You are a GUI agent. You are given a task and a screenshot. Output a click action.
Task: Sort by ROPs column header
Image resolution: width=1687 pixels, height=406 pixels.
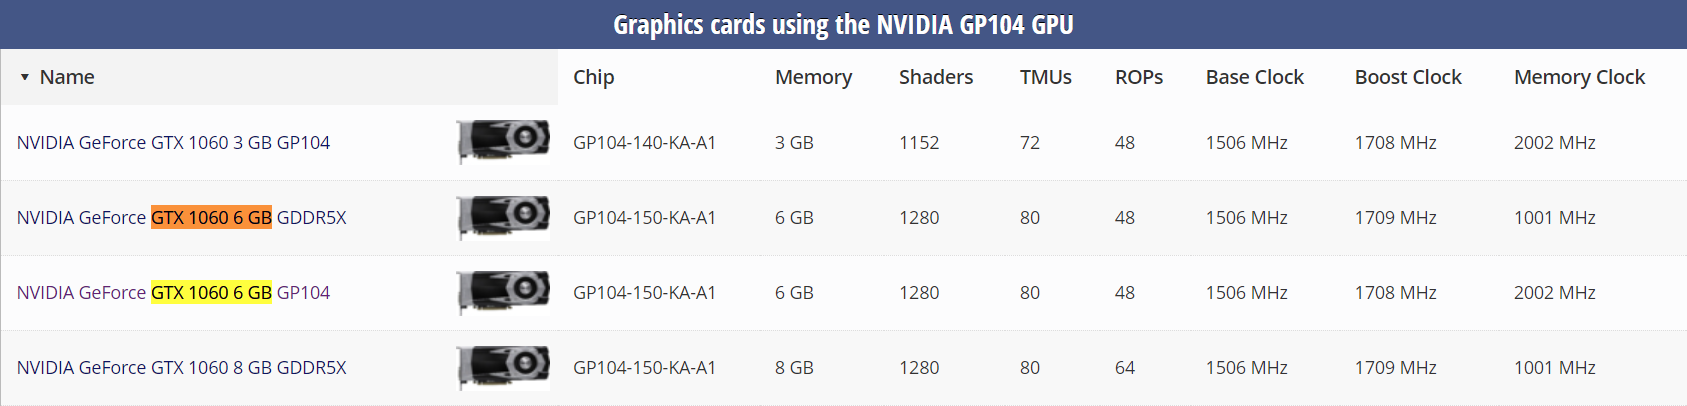1138,77
